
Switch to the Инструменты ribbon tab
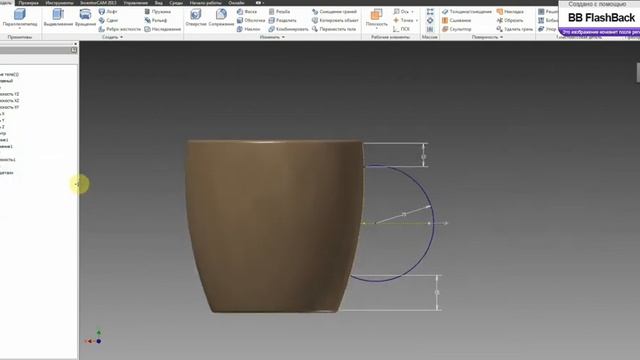tap(60, 3)
